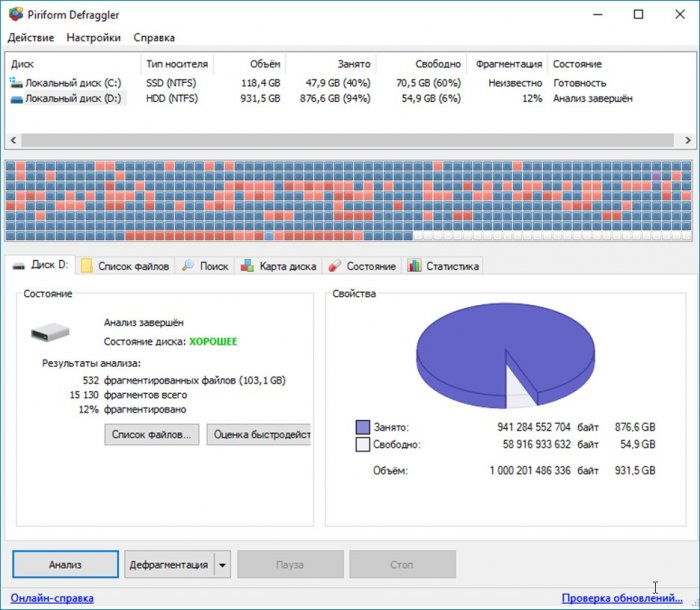
Task: Click the pill icon on the Состояние tab
Action: tap(334, 266)
